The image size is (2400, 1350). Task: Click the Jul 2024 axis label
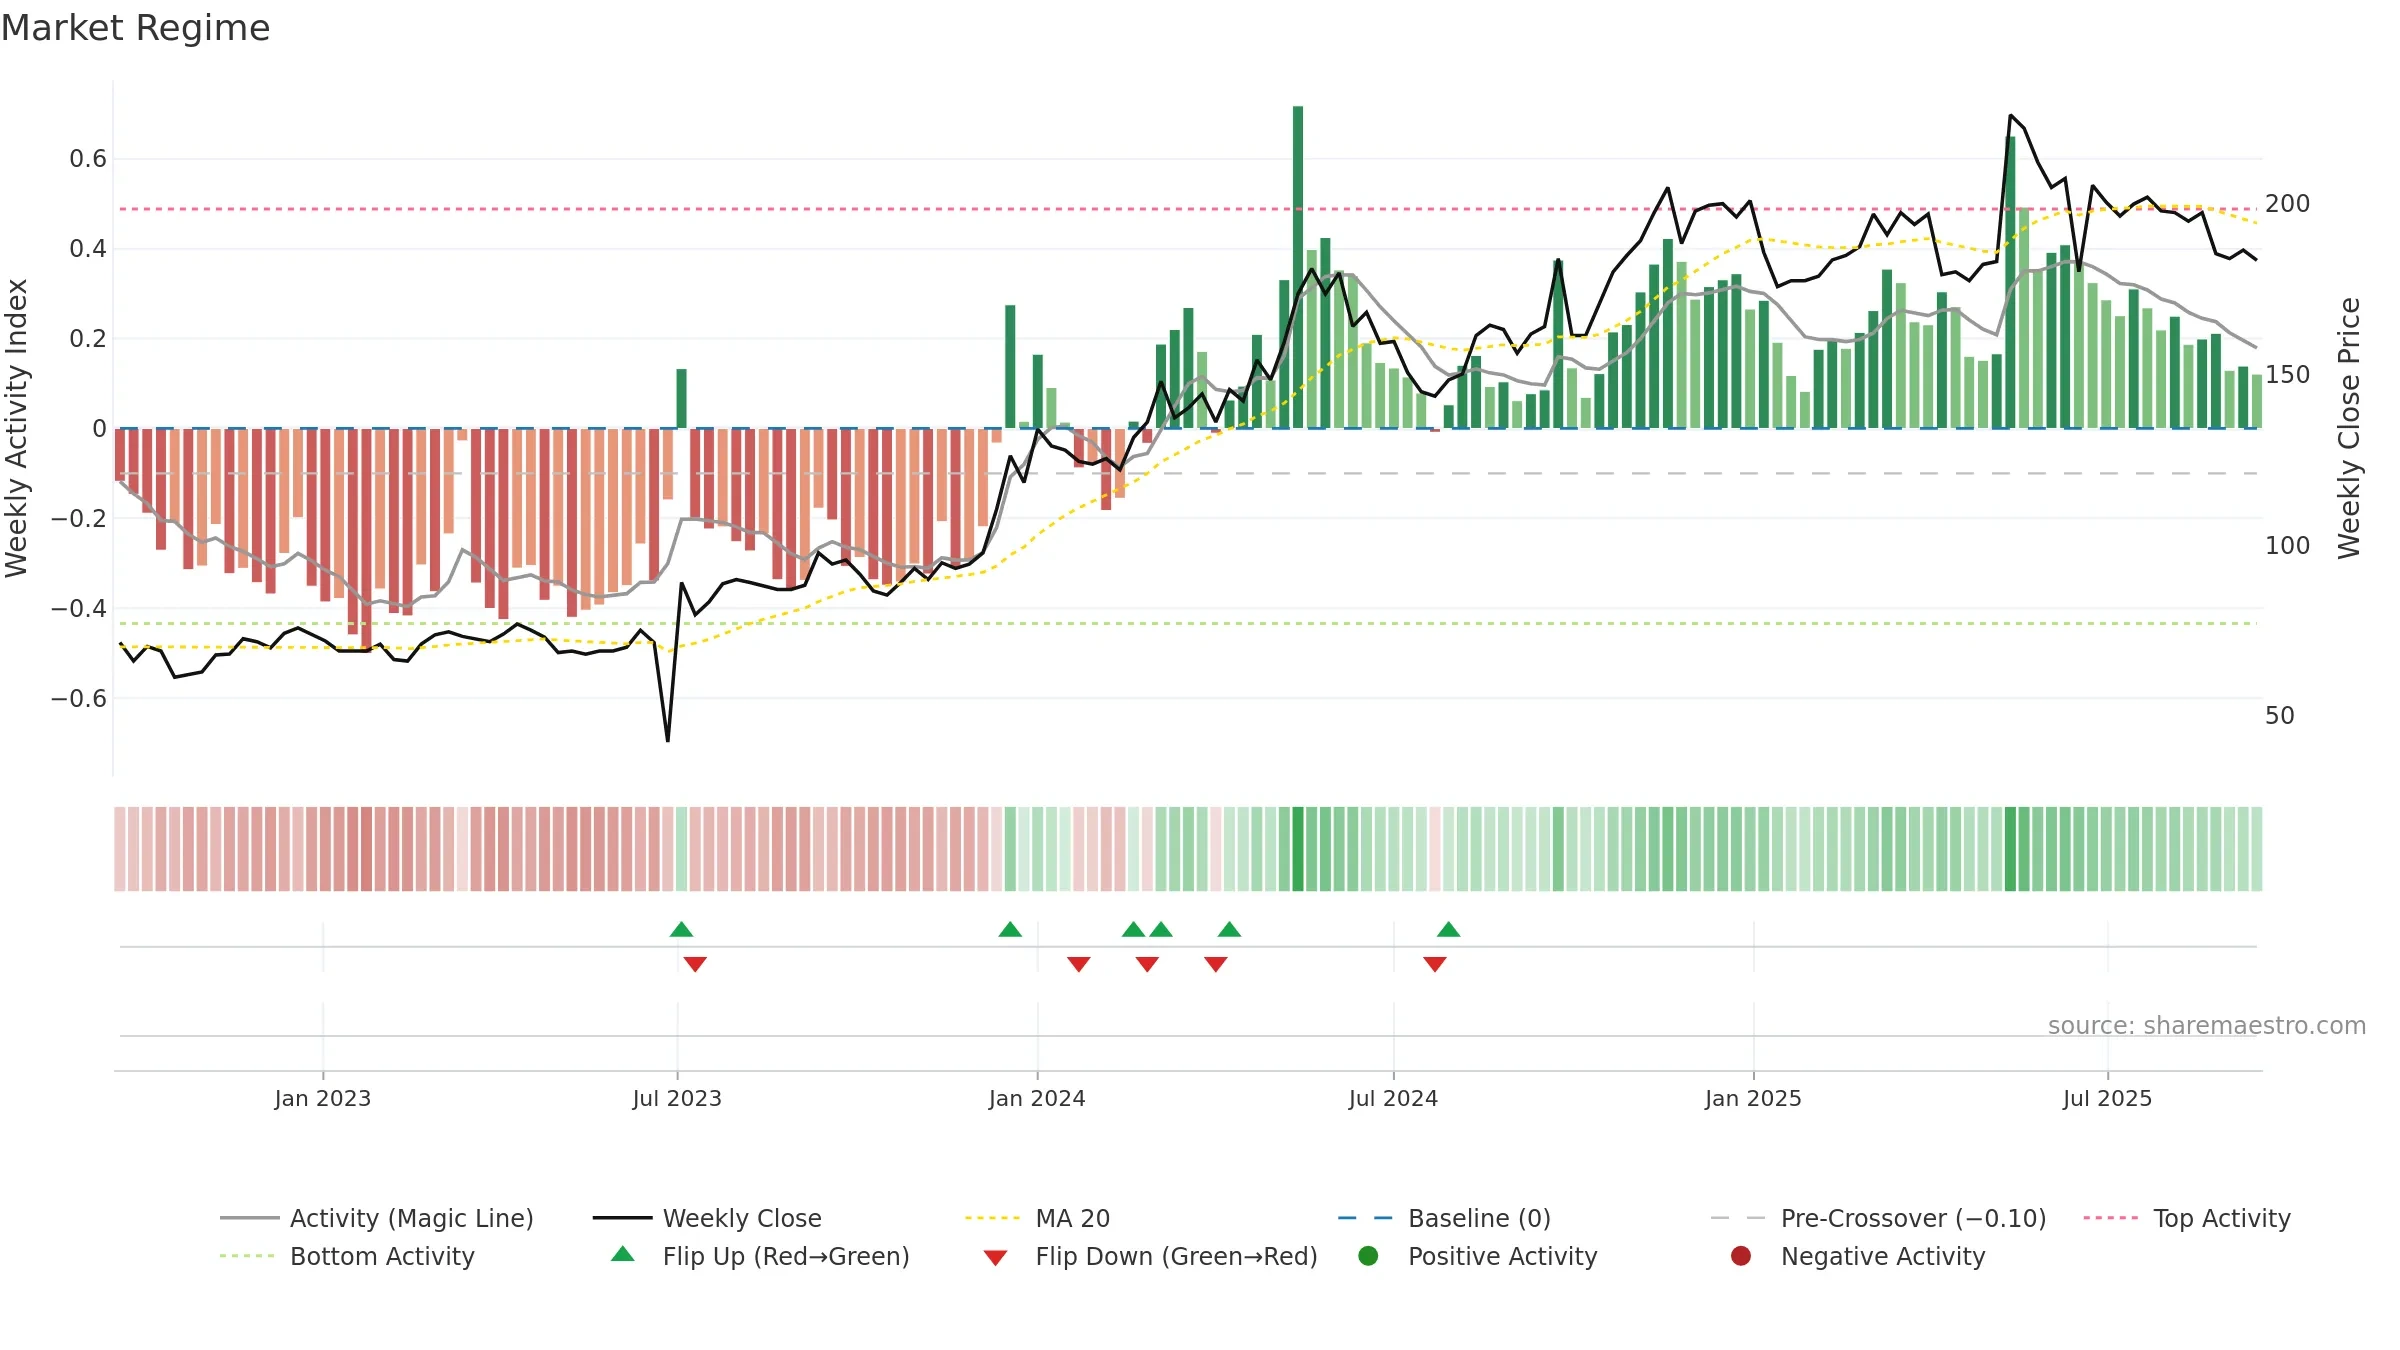(x=1393, y=1098)
